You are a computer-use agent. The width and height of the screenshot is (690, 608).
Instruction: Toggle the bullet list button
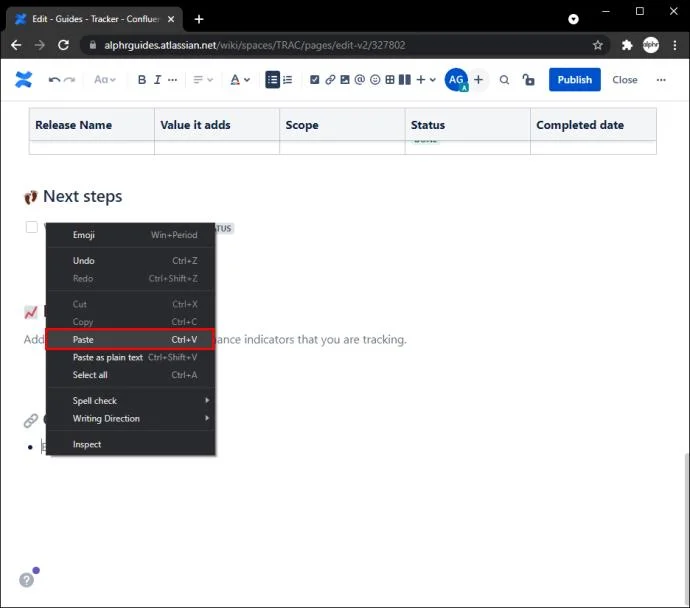coord(272,80)
